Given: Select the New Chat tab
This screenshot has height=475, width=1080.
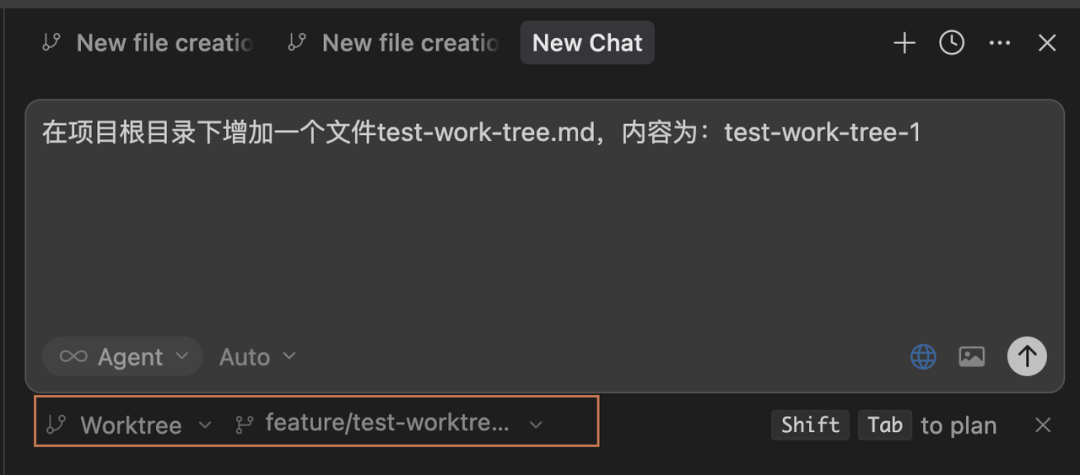Looking at the screenshot, I should click(x=587, y=43).
